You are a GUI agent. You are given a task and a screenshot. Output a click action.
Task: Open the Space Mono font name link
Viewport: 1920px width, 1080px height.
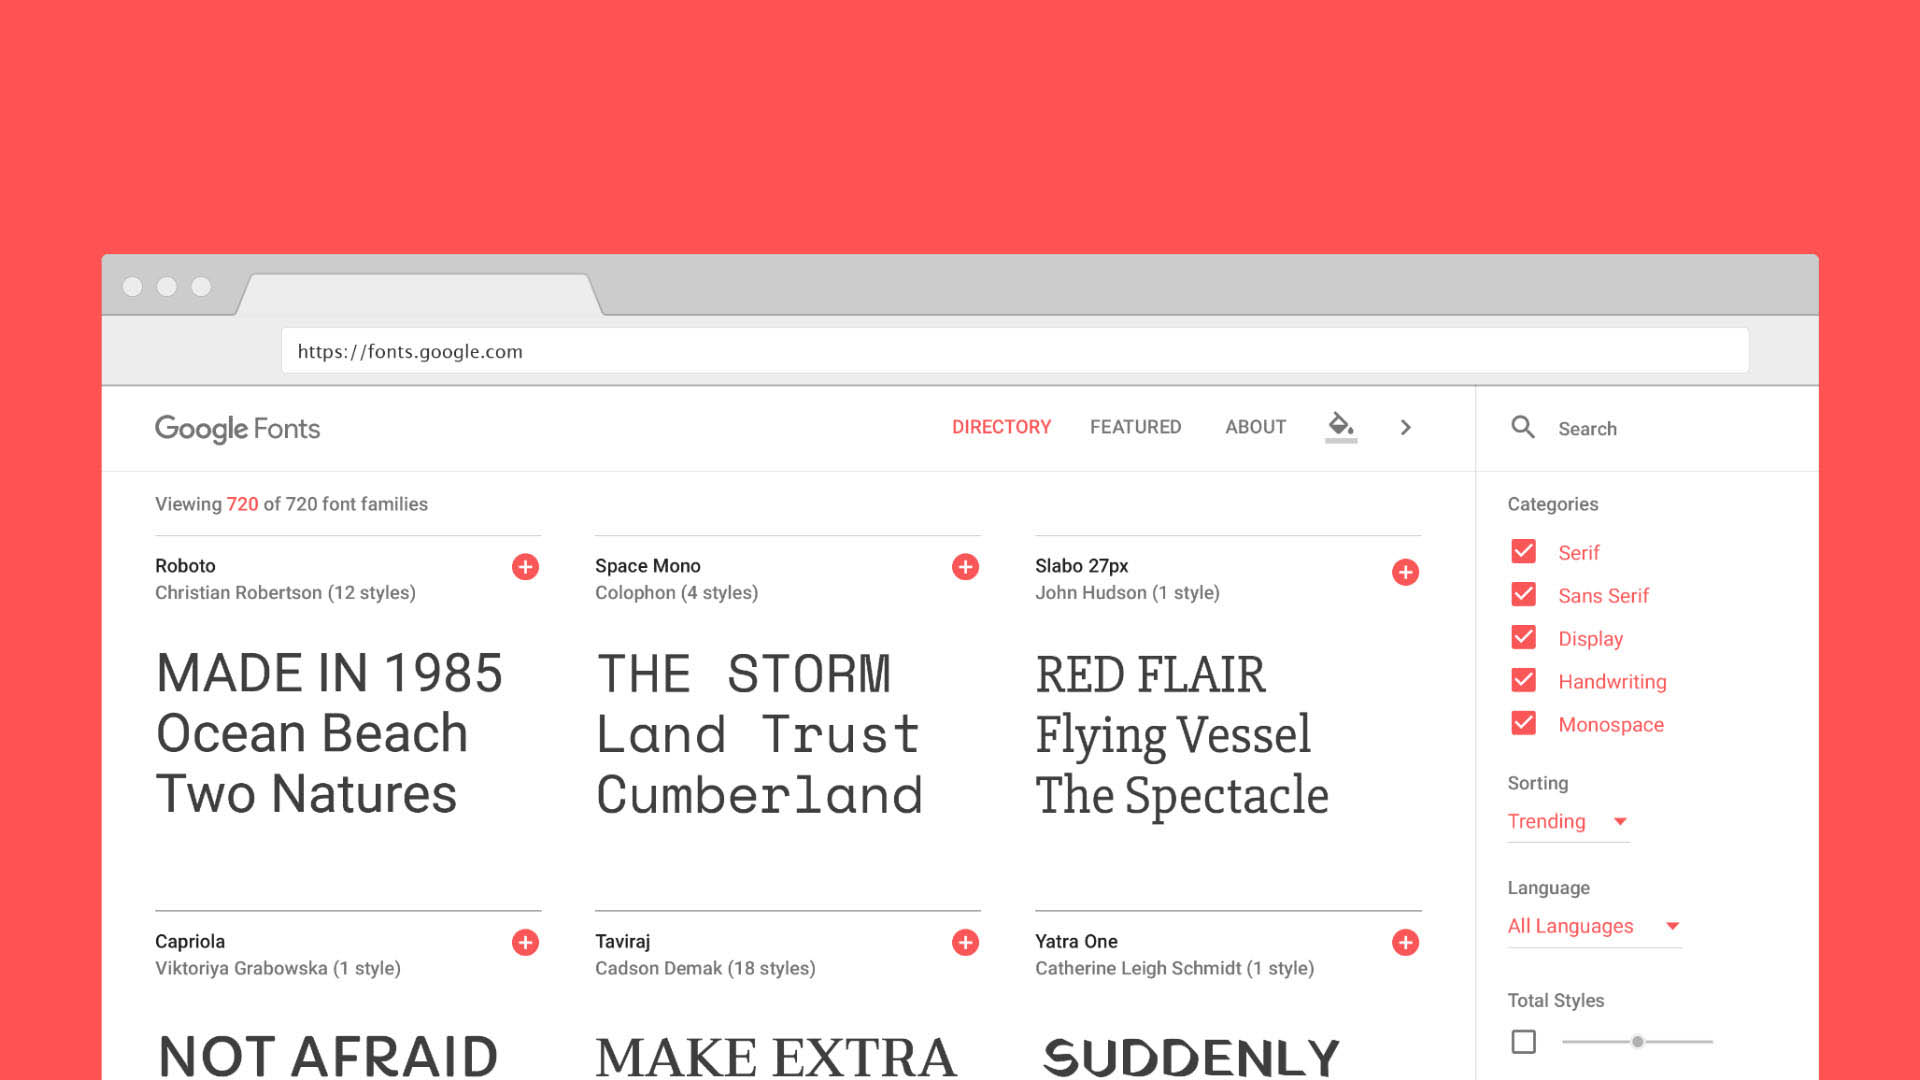coord(647,566)
